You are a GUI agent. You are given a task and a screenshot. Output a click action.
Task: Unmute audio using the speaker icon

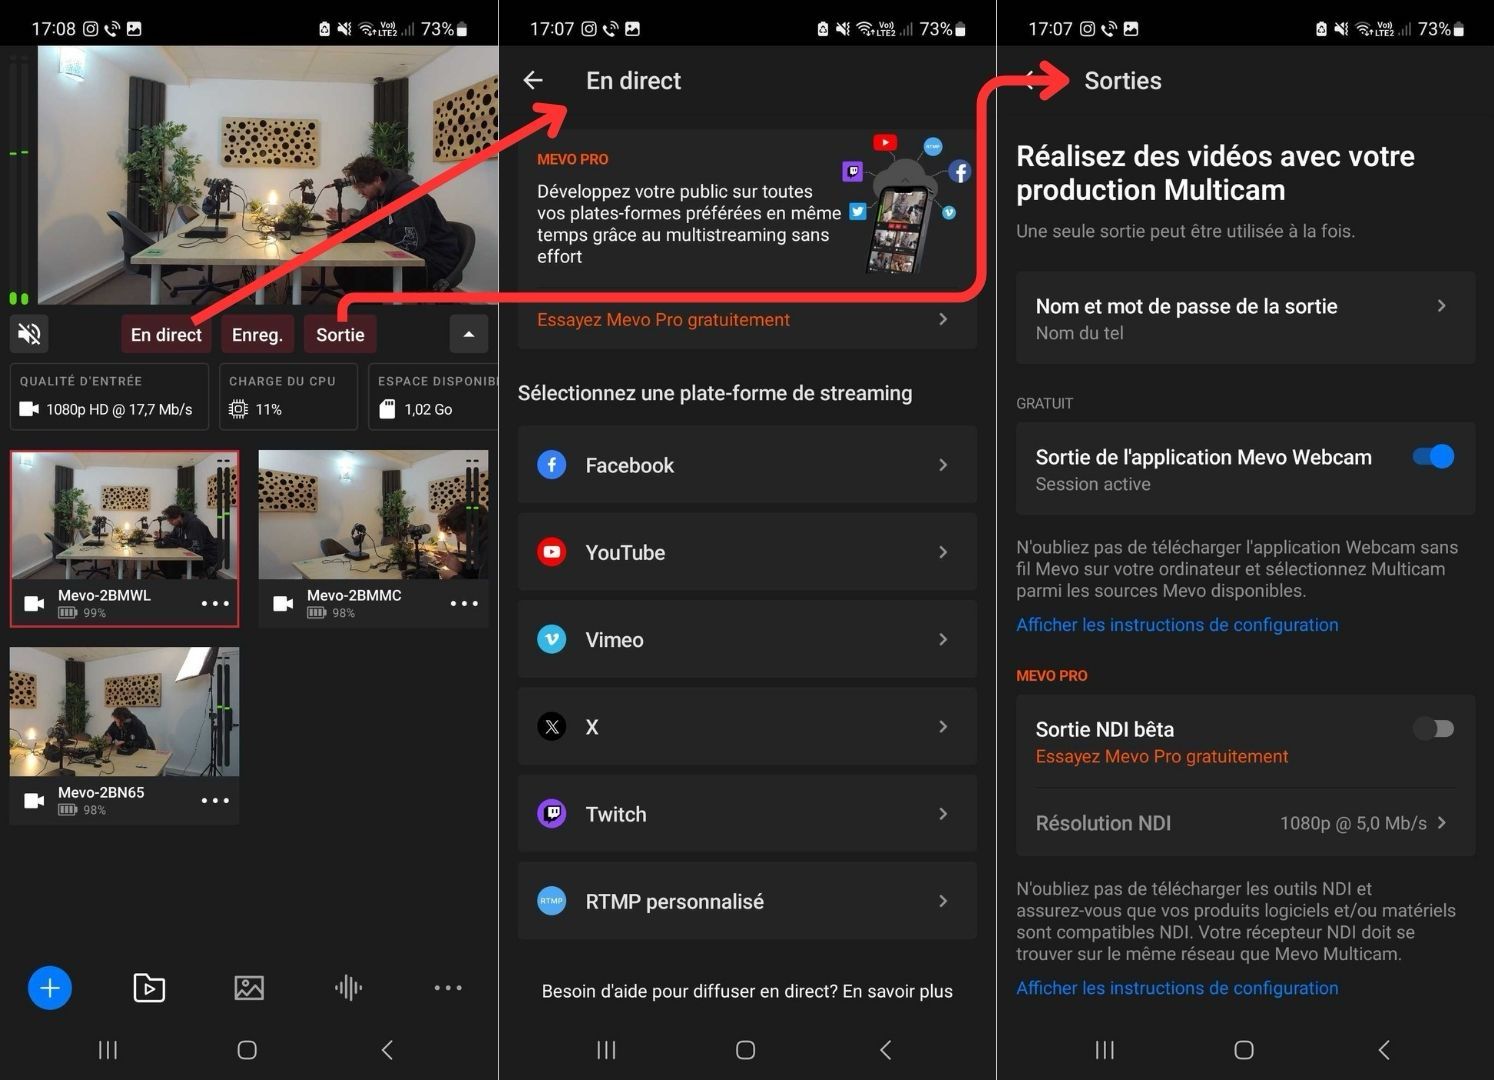[28, 333]
